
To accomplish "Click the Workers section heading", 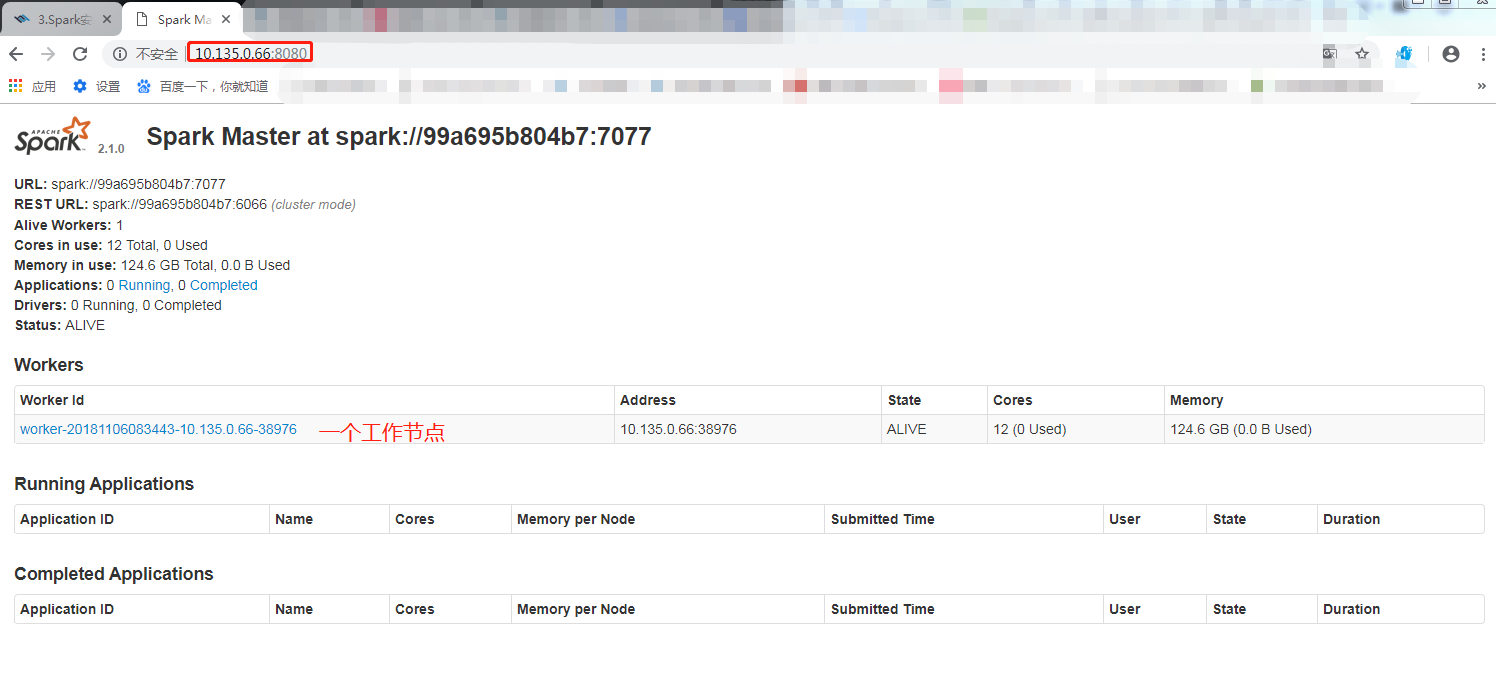I will coord(49,365).
